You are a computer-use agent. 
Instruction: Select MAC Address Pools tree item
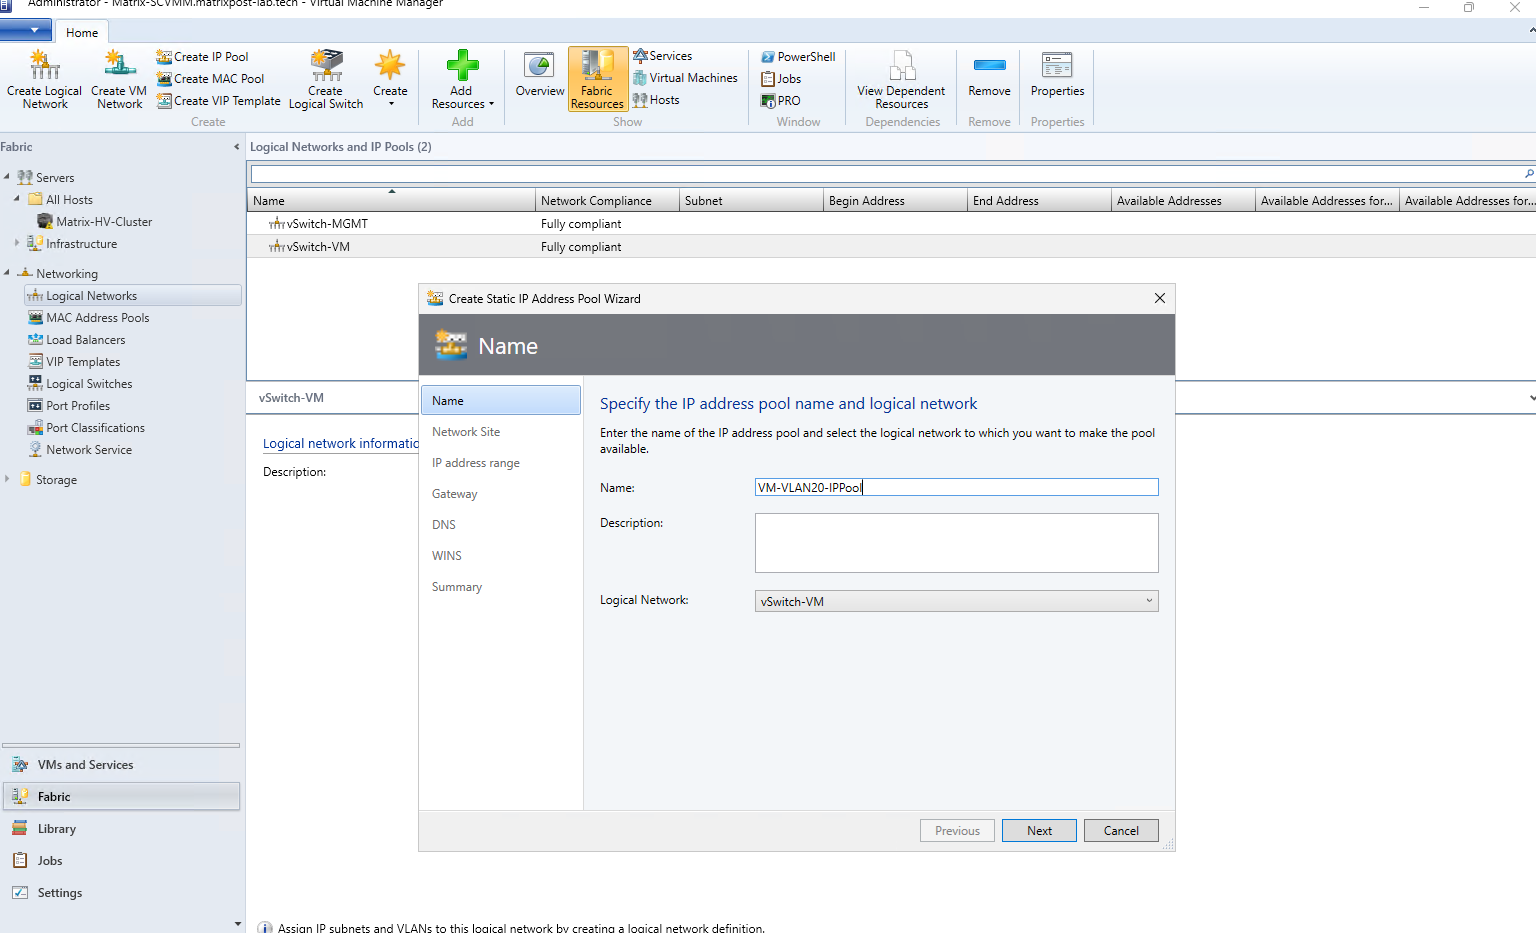pos(89,318)
